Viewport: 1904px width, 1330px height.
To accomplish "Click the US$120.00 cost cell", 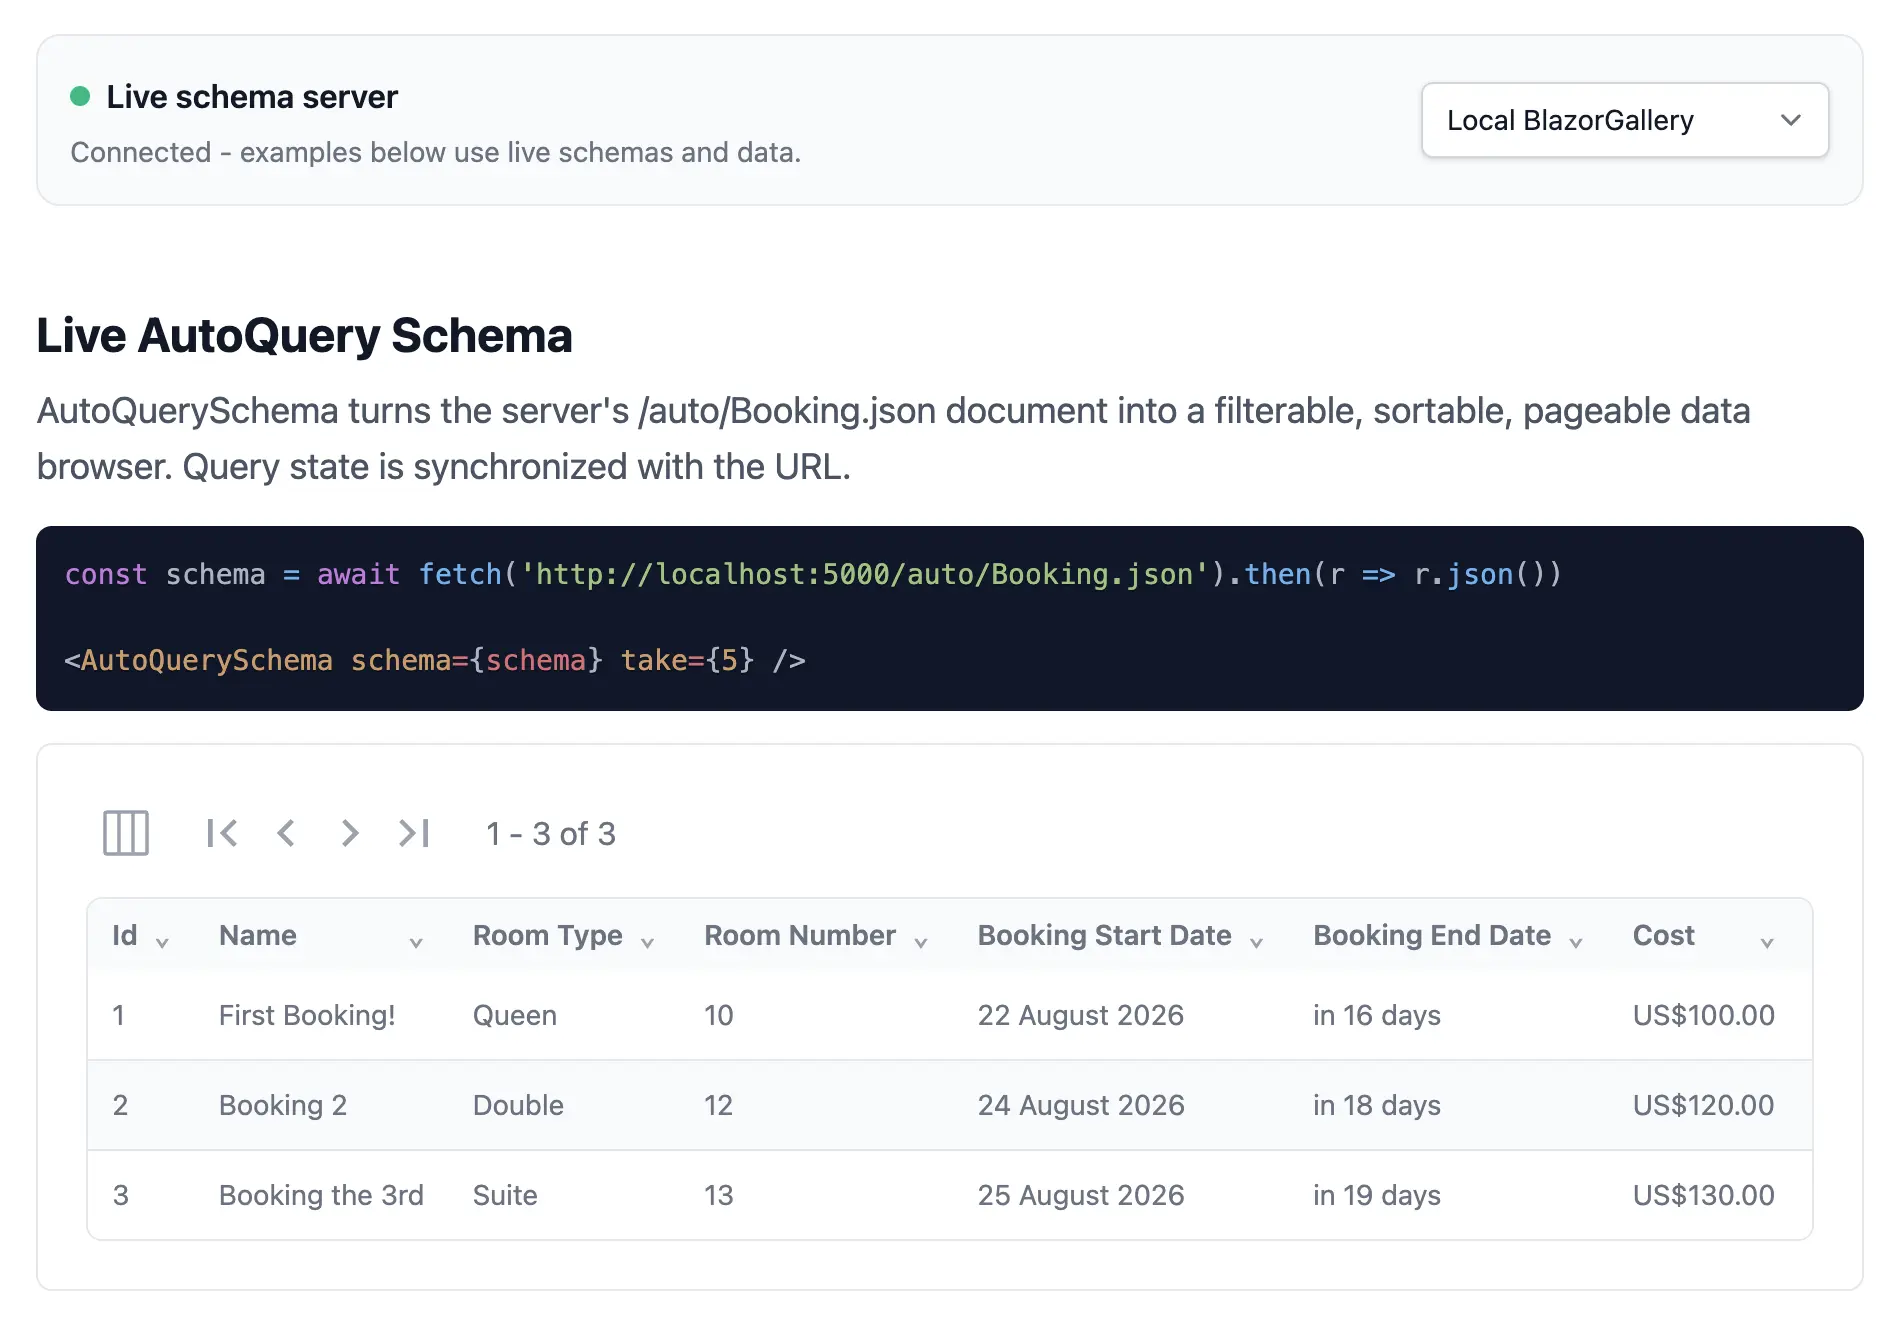I will point(1704,1105).
